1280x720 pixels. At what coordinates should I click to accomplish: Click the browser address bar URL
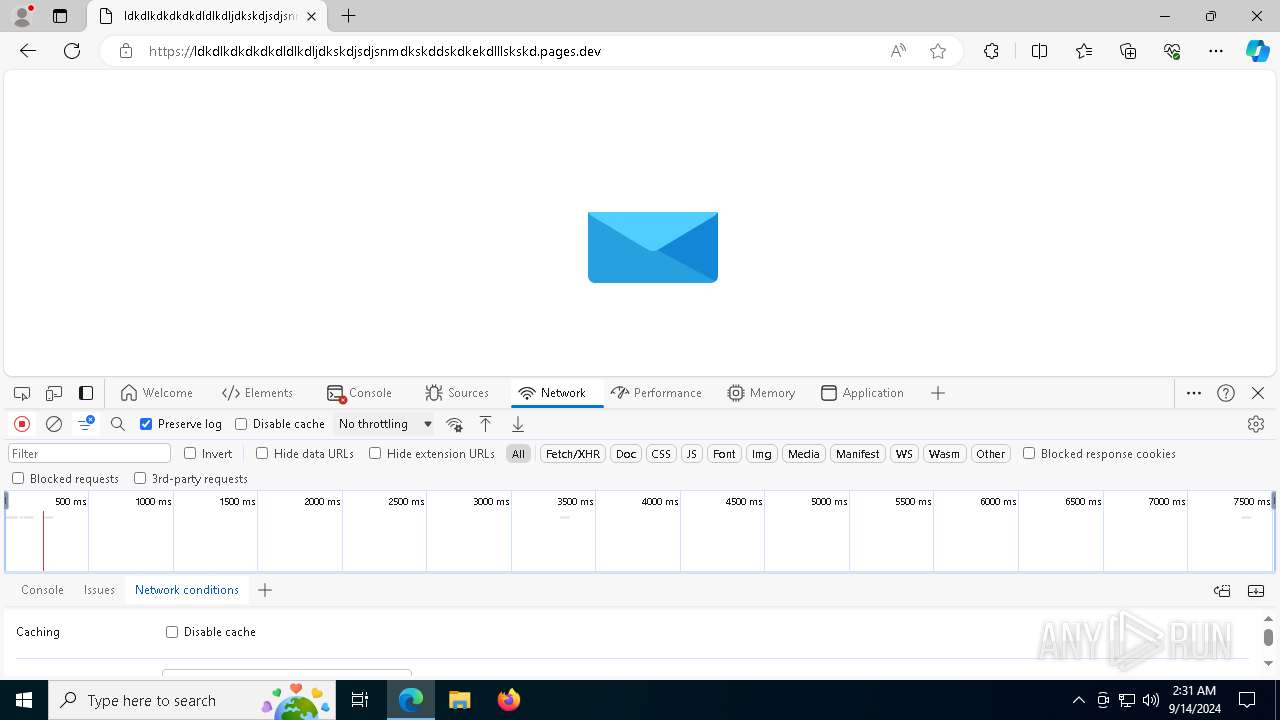click(374, 51)
